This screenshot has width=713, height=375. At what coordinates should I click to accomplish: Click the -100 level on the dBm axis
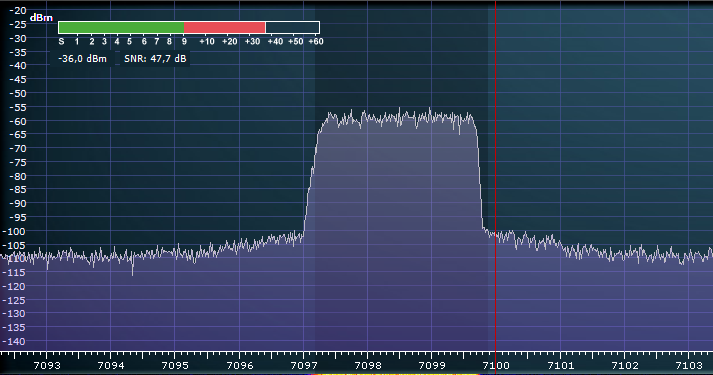[15, 231]
